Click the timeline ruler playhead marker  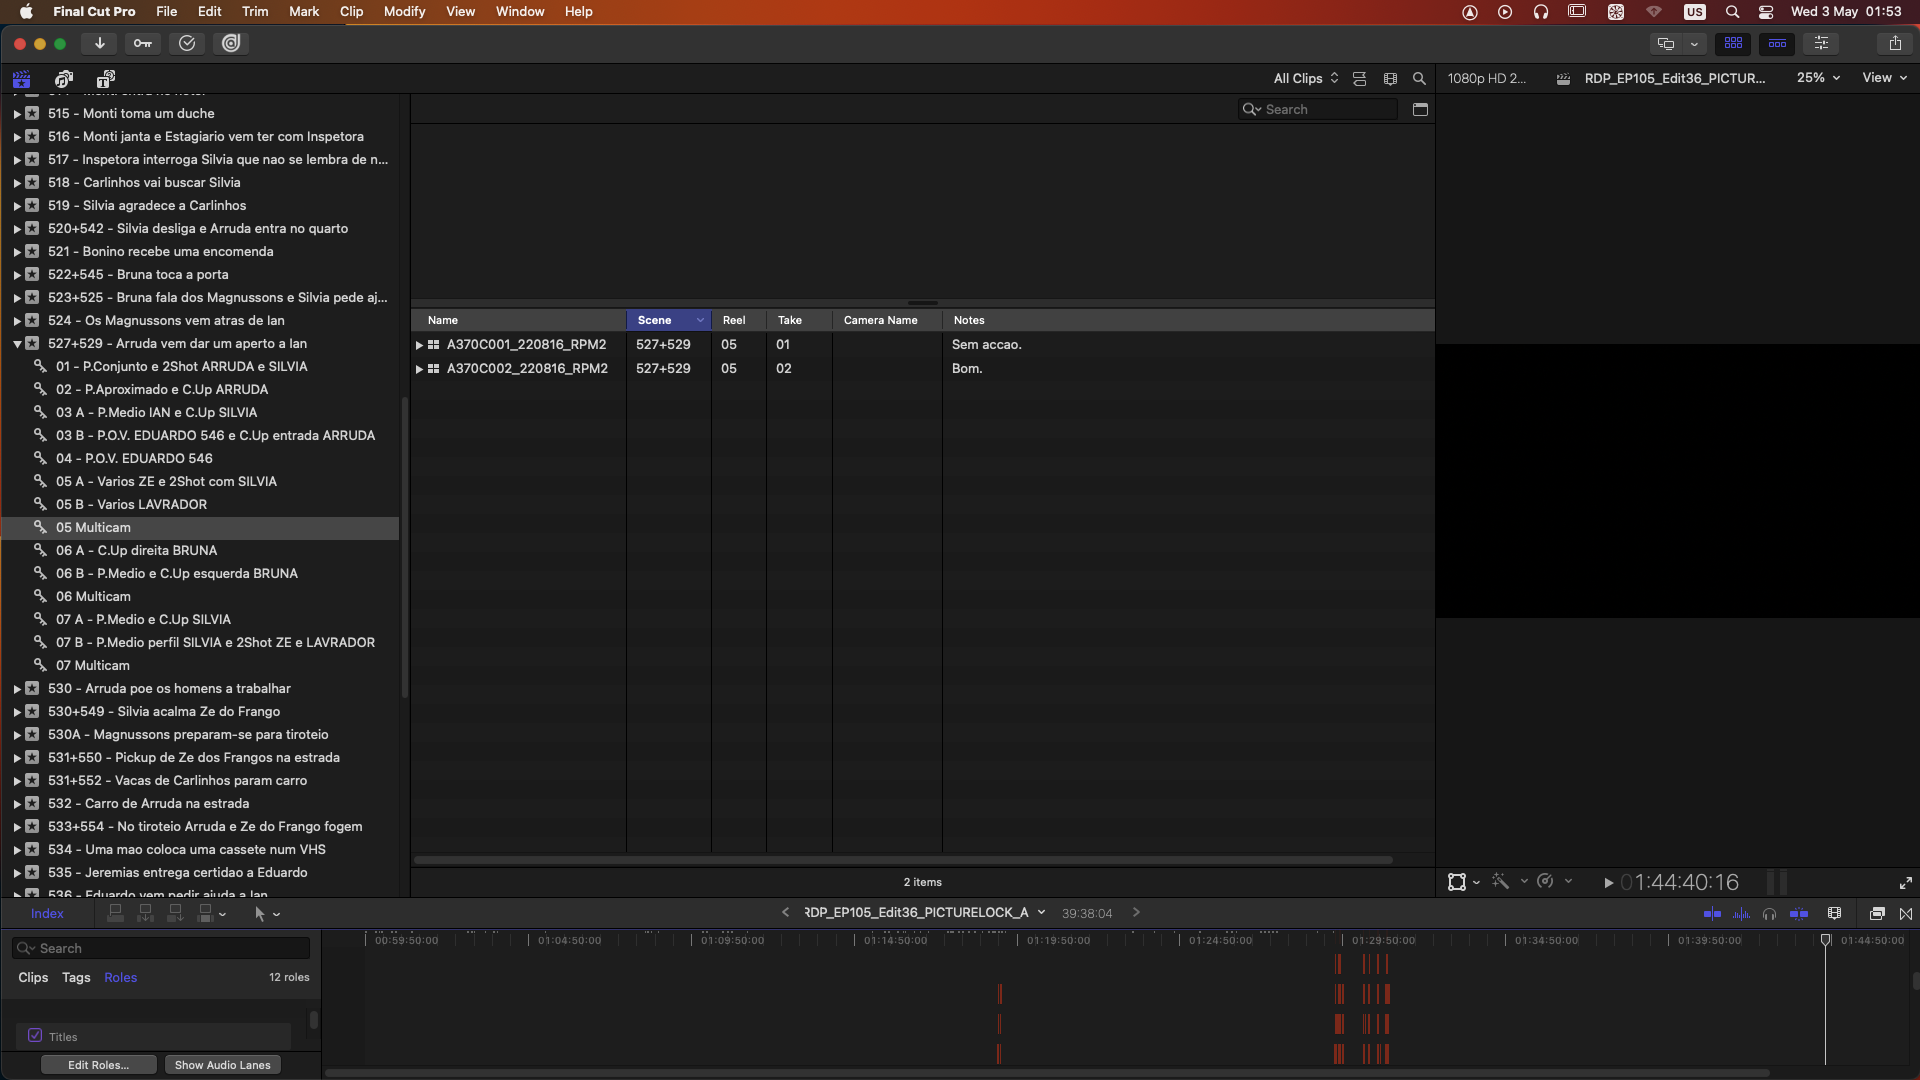tap(1825, 940)
